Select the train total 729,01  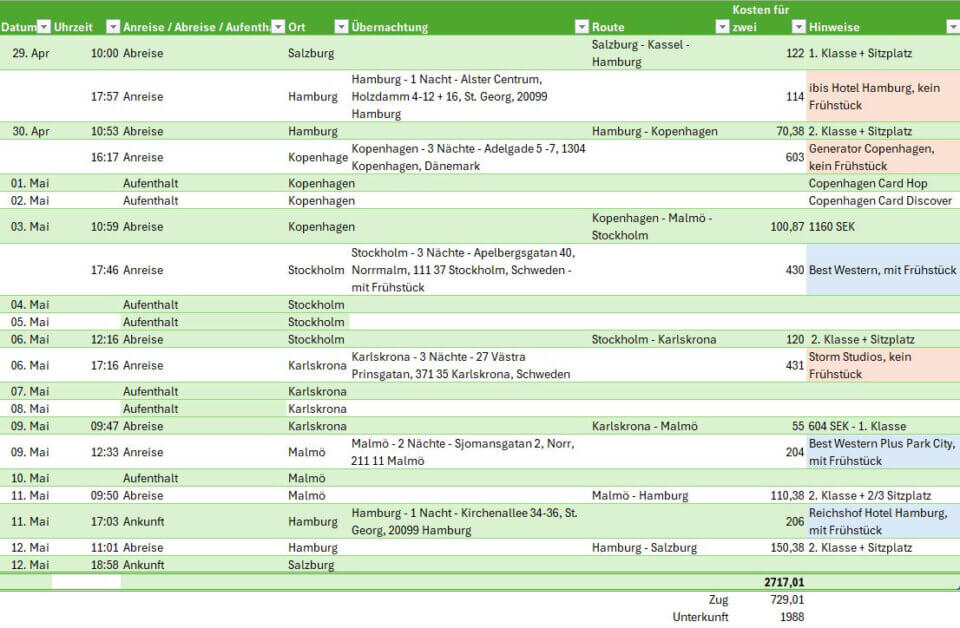768,600
